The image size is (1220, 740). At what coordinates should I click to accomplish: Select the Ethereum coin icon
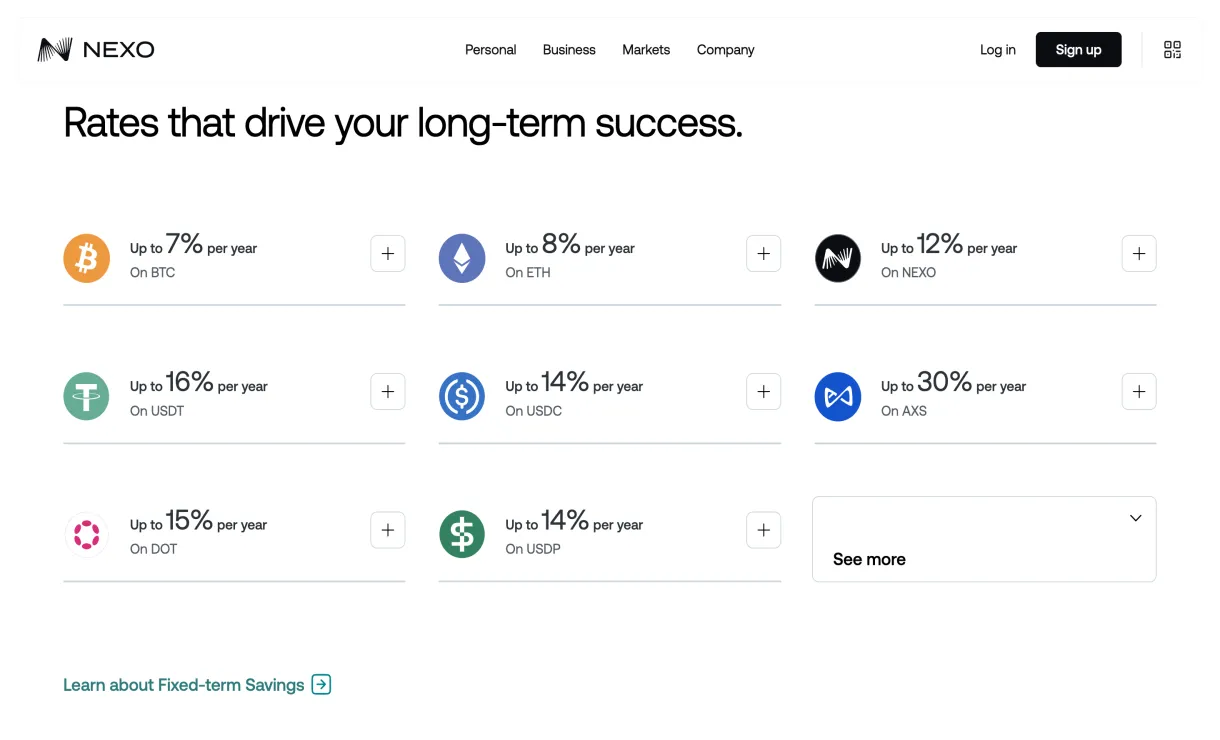462,258
